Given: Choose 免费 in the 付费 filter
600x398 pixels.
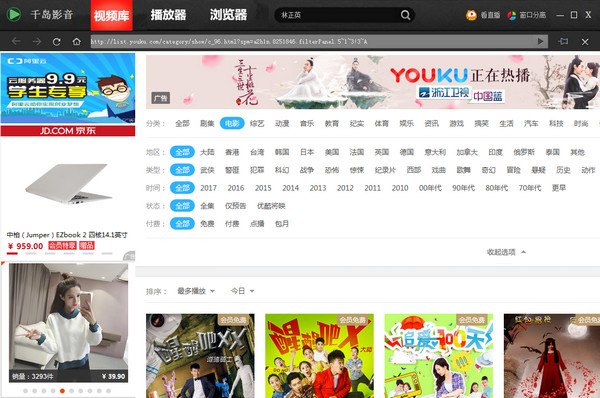Looking at the screenshot, I should click(x=207, y=223).
